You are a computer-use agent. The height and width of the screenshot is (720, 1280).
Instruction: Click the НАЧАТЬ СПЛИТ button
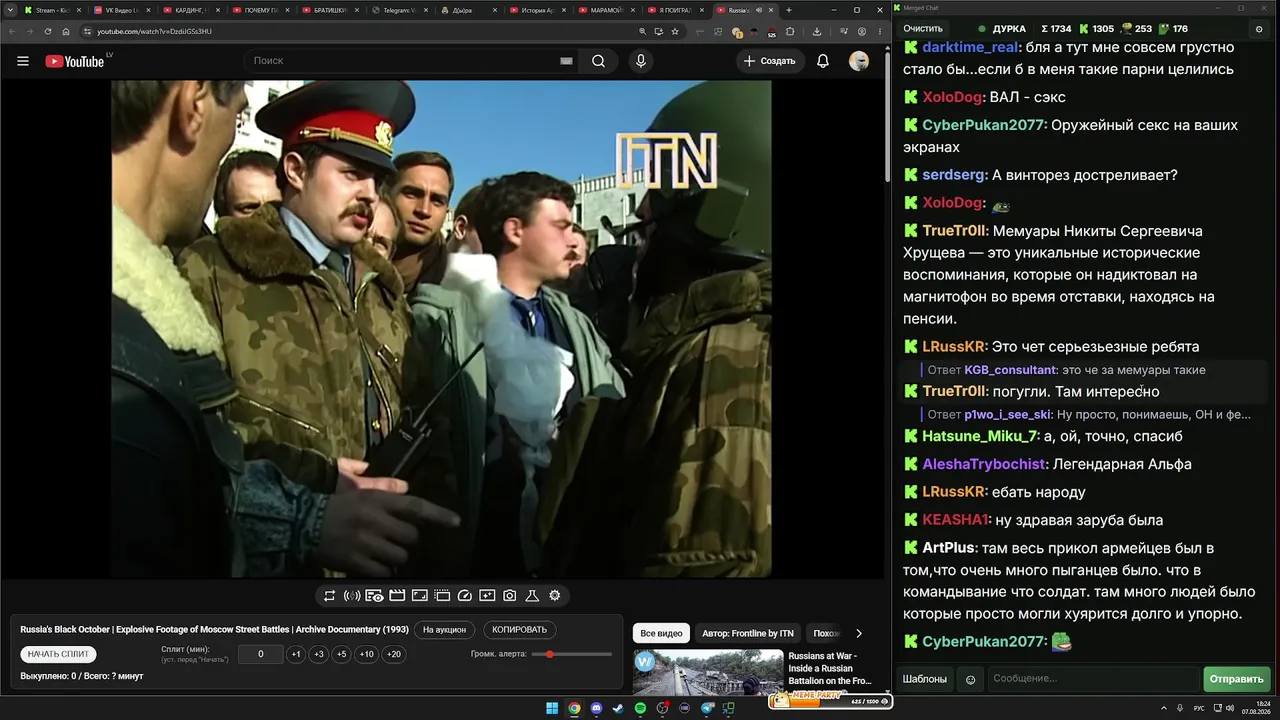pos(58,654)
